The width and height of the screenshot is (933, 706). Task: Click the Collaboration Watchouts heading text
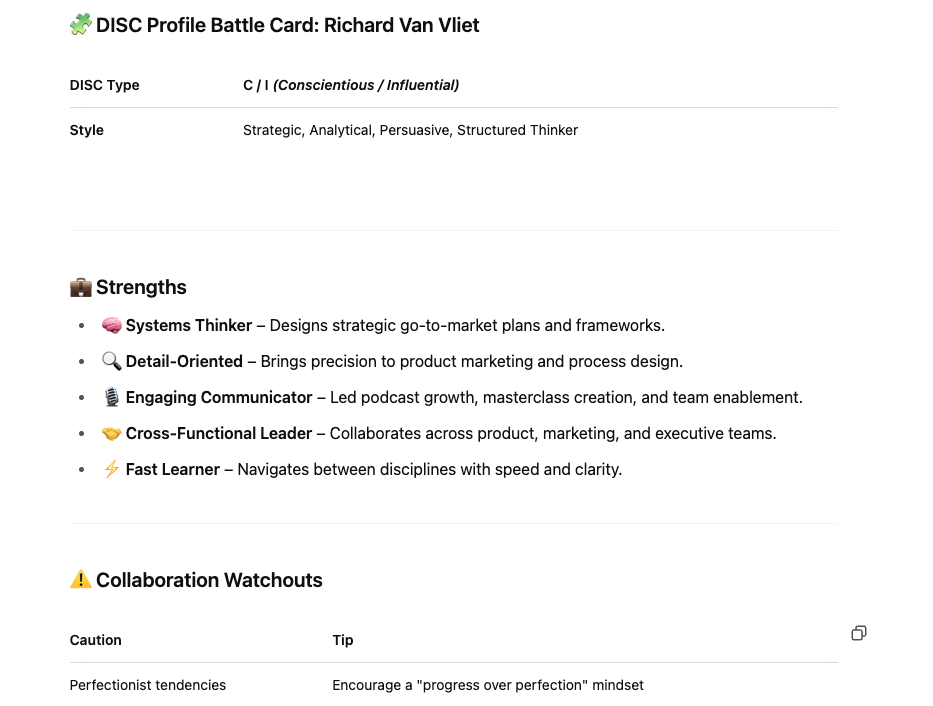[x=209, y=580]
